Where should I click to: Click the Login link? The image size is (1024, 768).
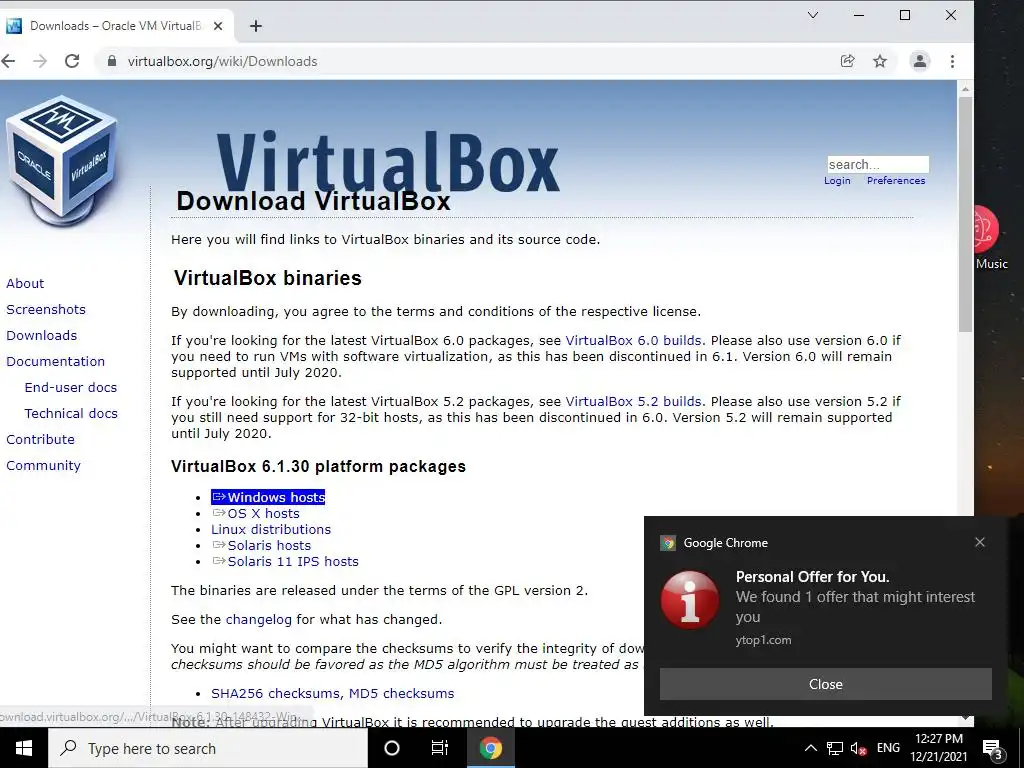point(837,181)
